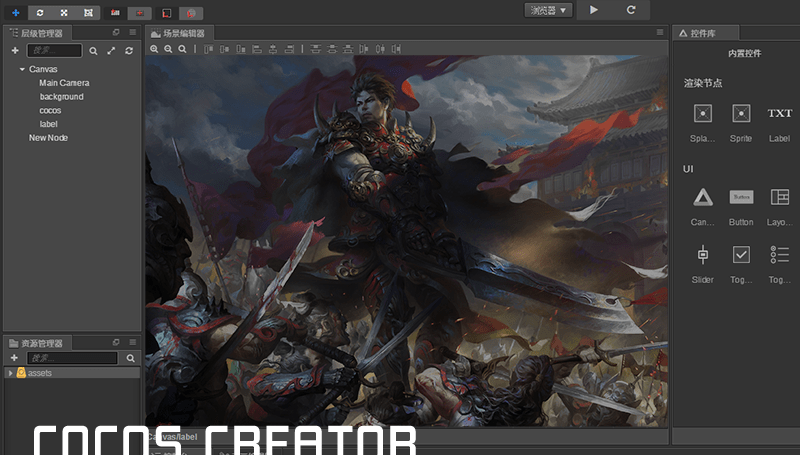Select the Canvas node
Image resolution: width=800 pixels, height=455 pixels.
pos(43,69)
